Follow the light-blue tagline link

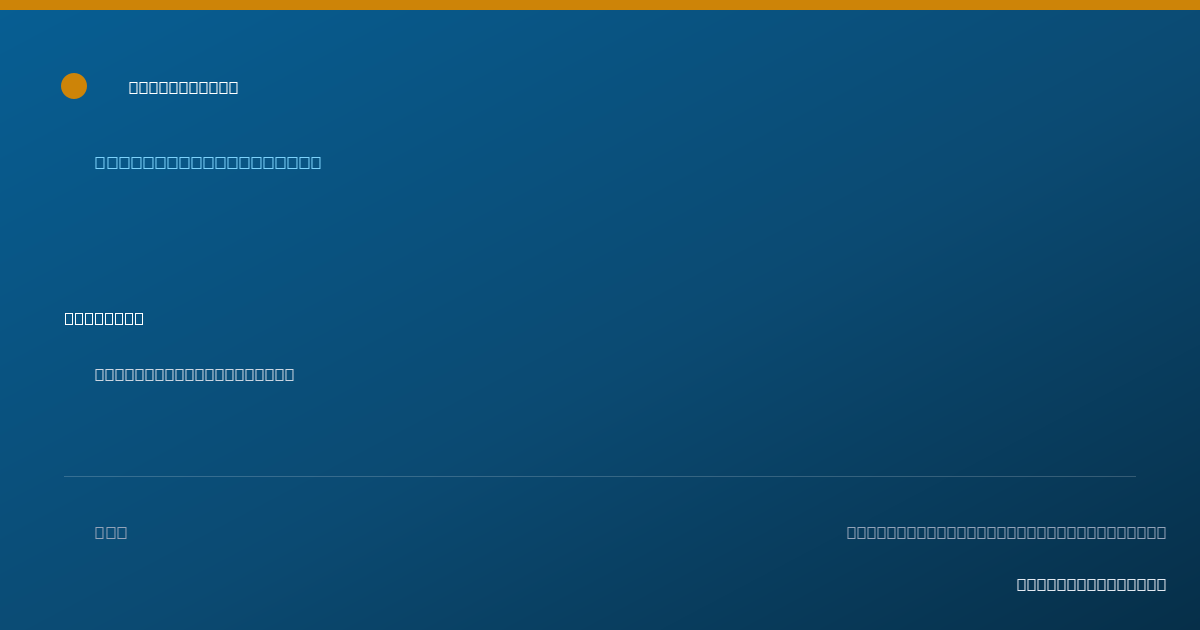coord(208,163)
